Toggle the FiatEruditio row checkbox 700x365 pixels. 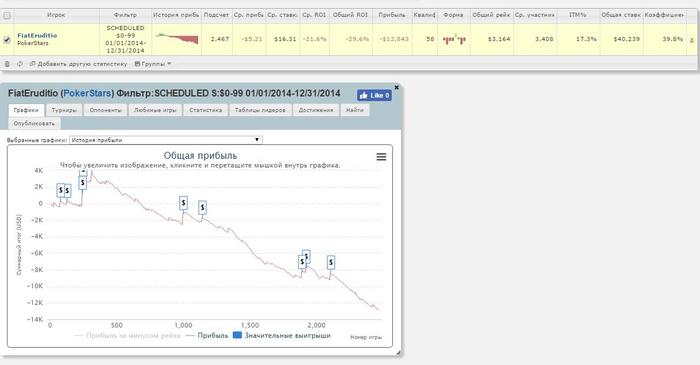pyautogui.click(x=7, y=40)
